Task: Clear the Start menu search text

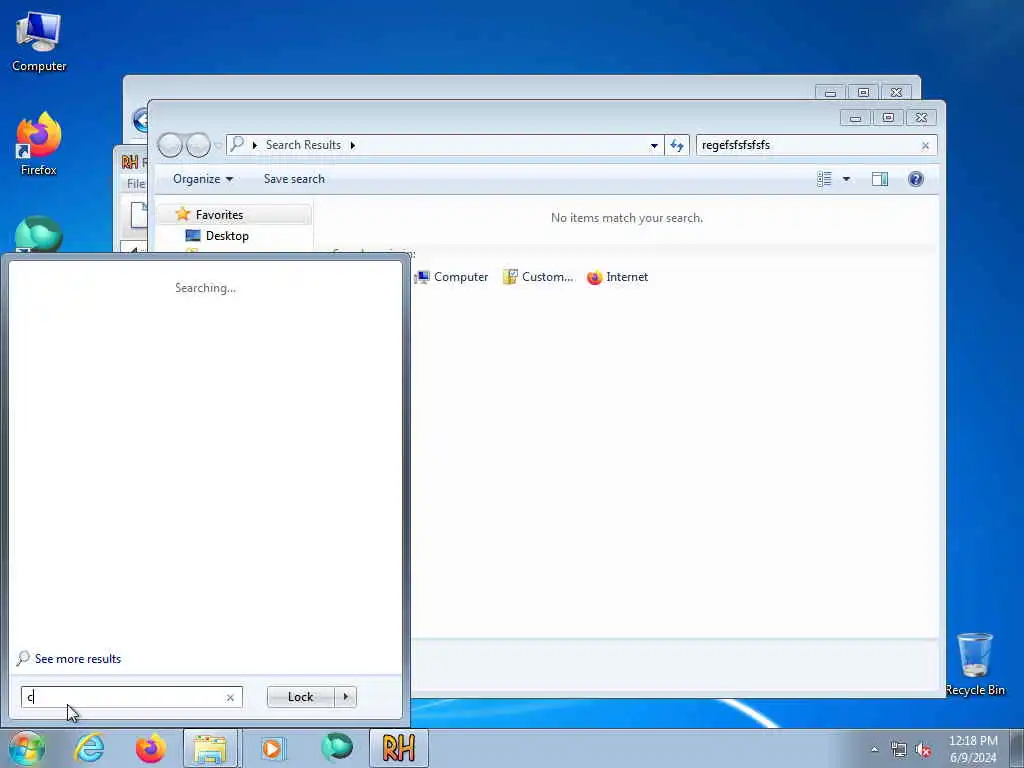Action: point(230,697)
